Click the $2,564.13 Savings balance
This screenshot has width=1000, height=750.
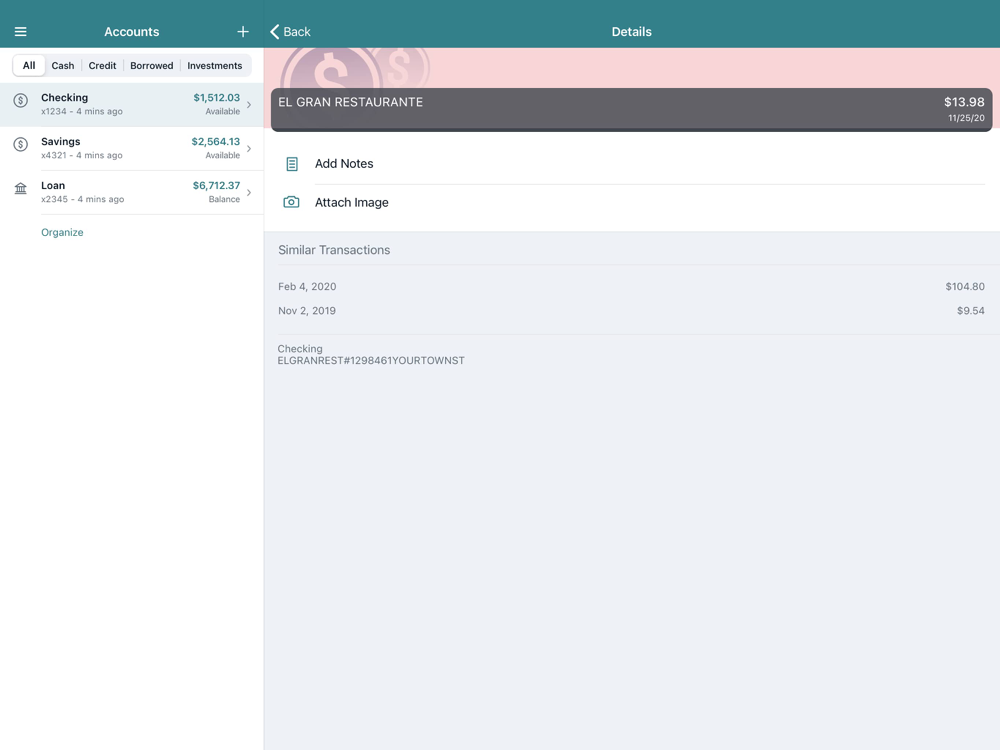[216, 142]
